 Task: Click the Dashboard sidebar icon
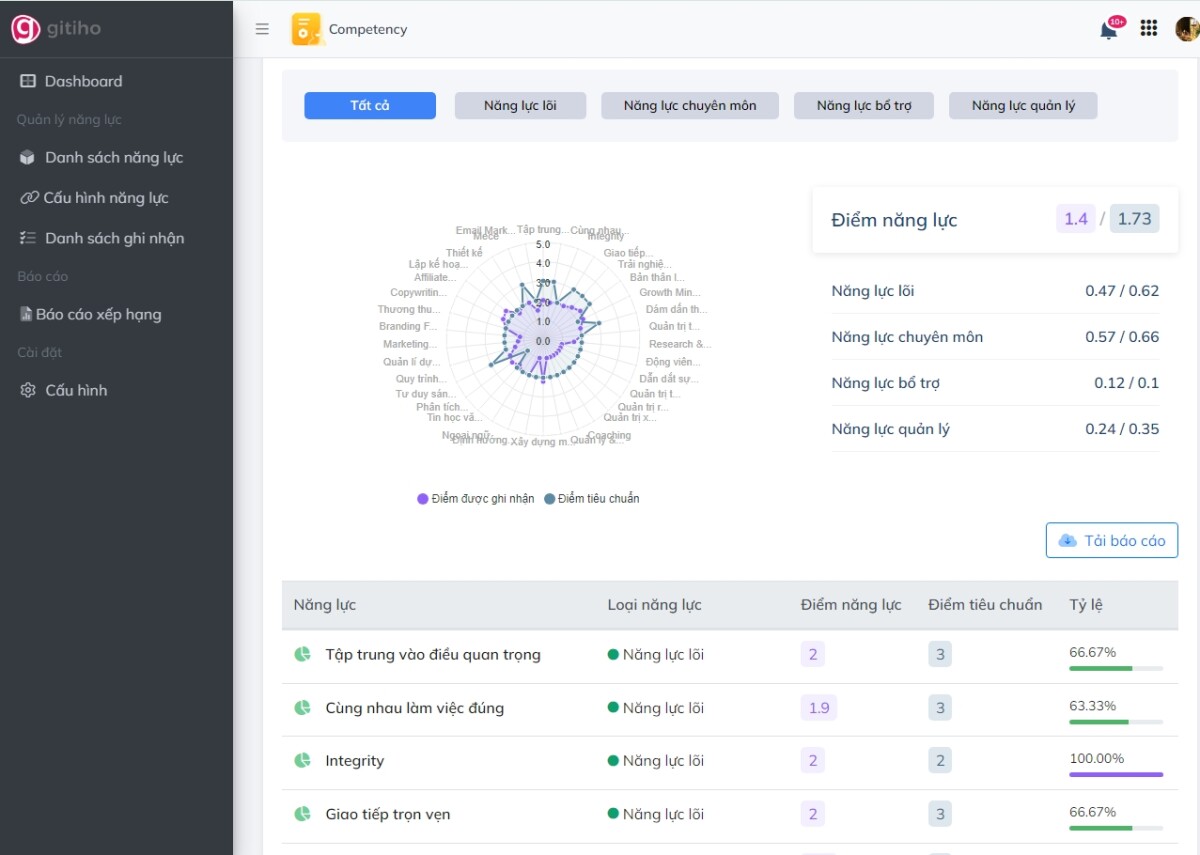(28, 81)
